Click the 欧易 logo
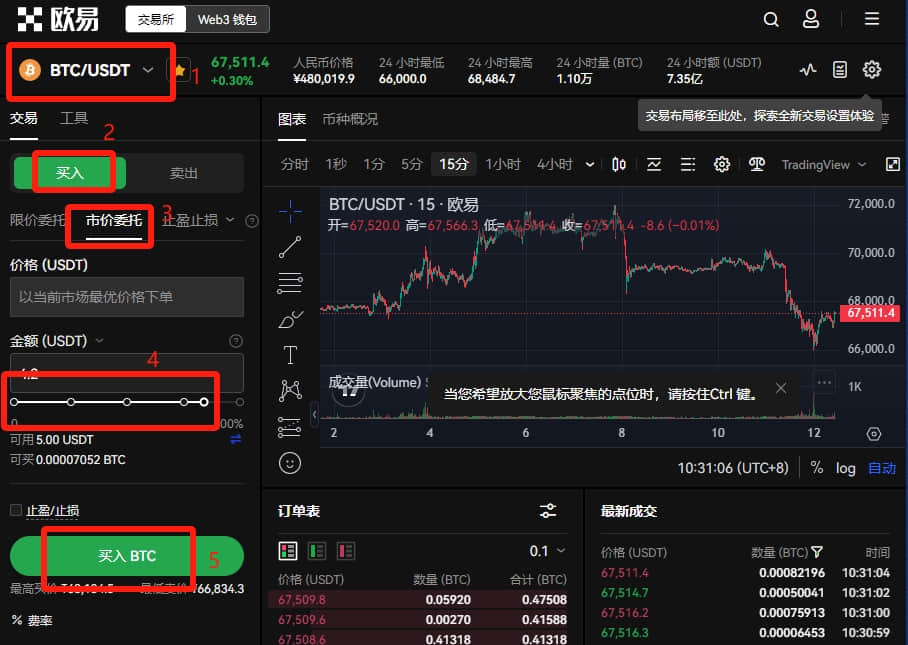Viewport: 908px width, 645px height. click(58, 19)
